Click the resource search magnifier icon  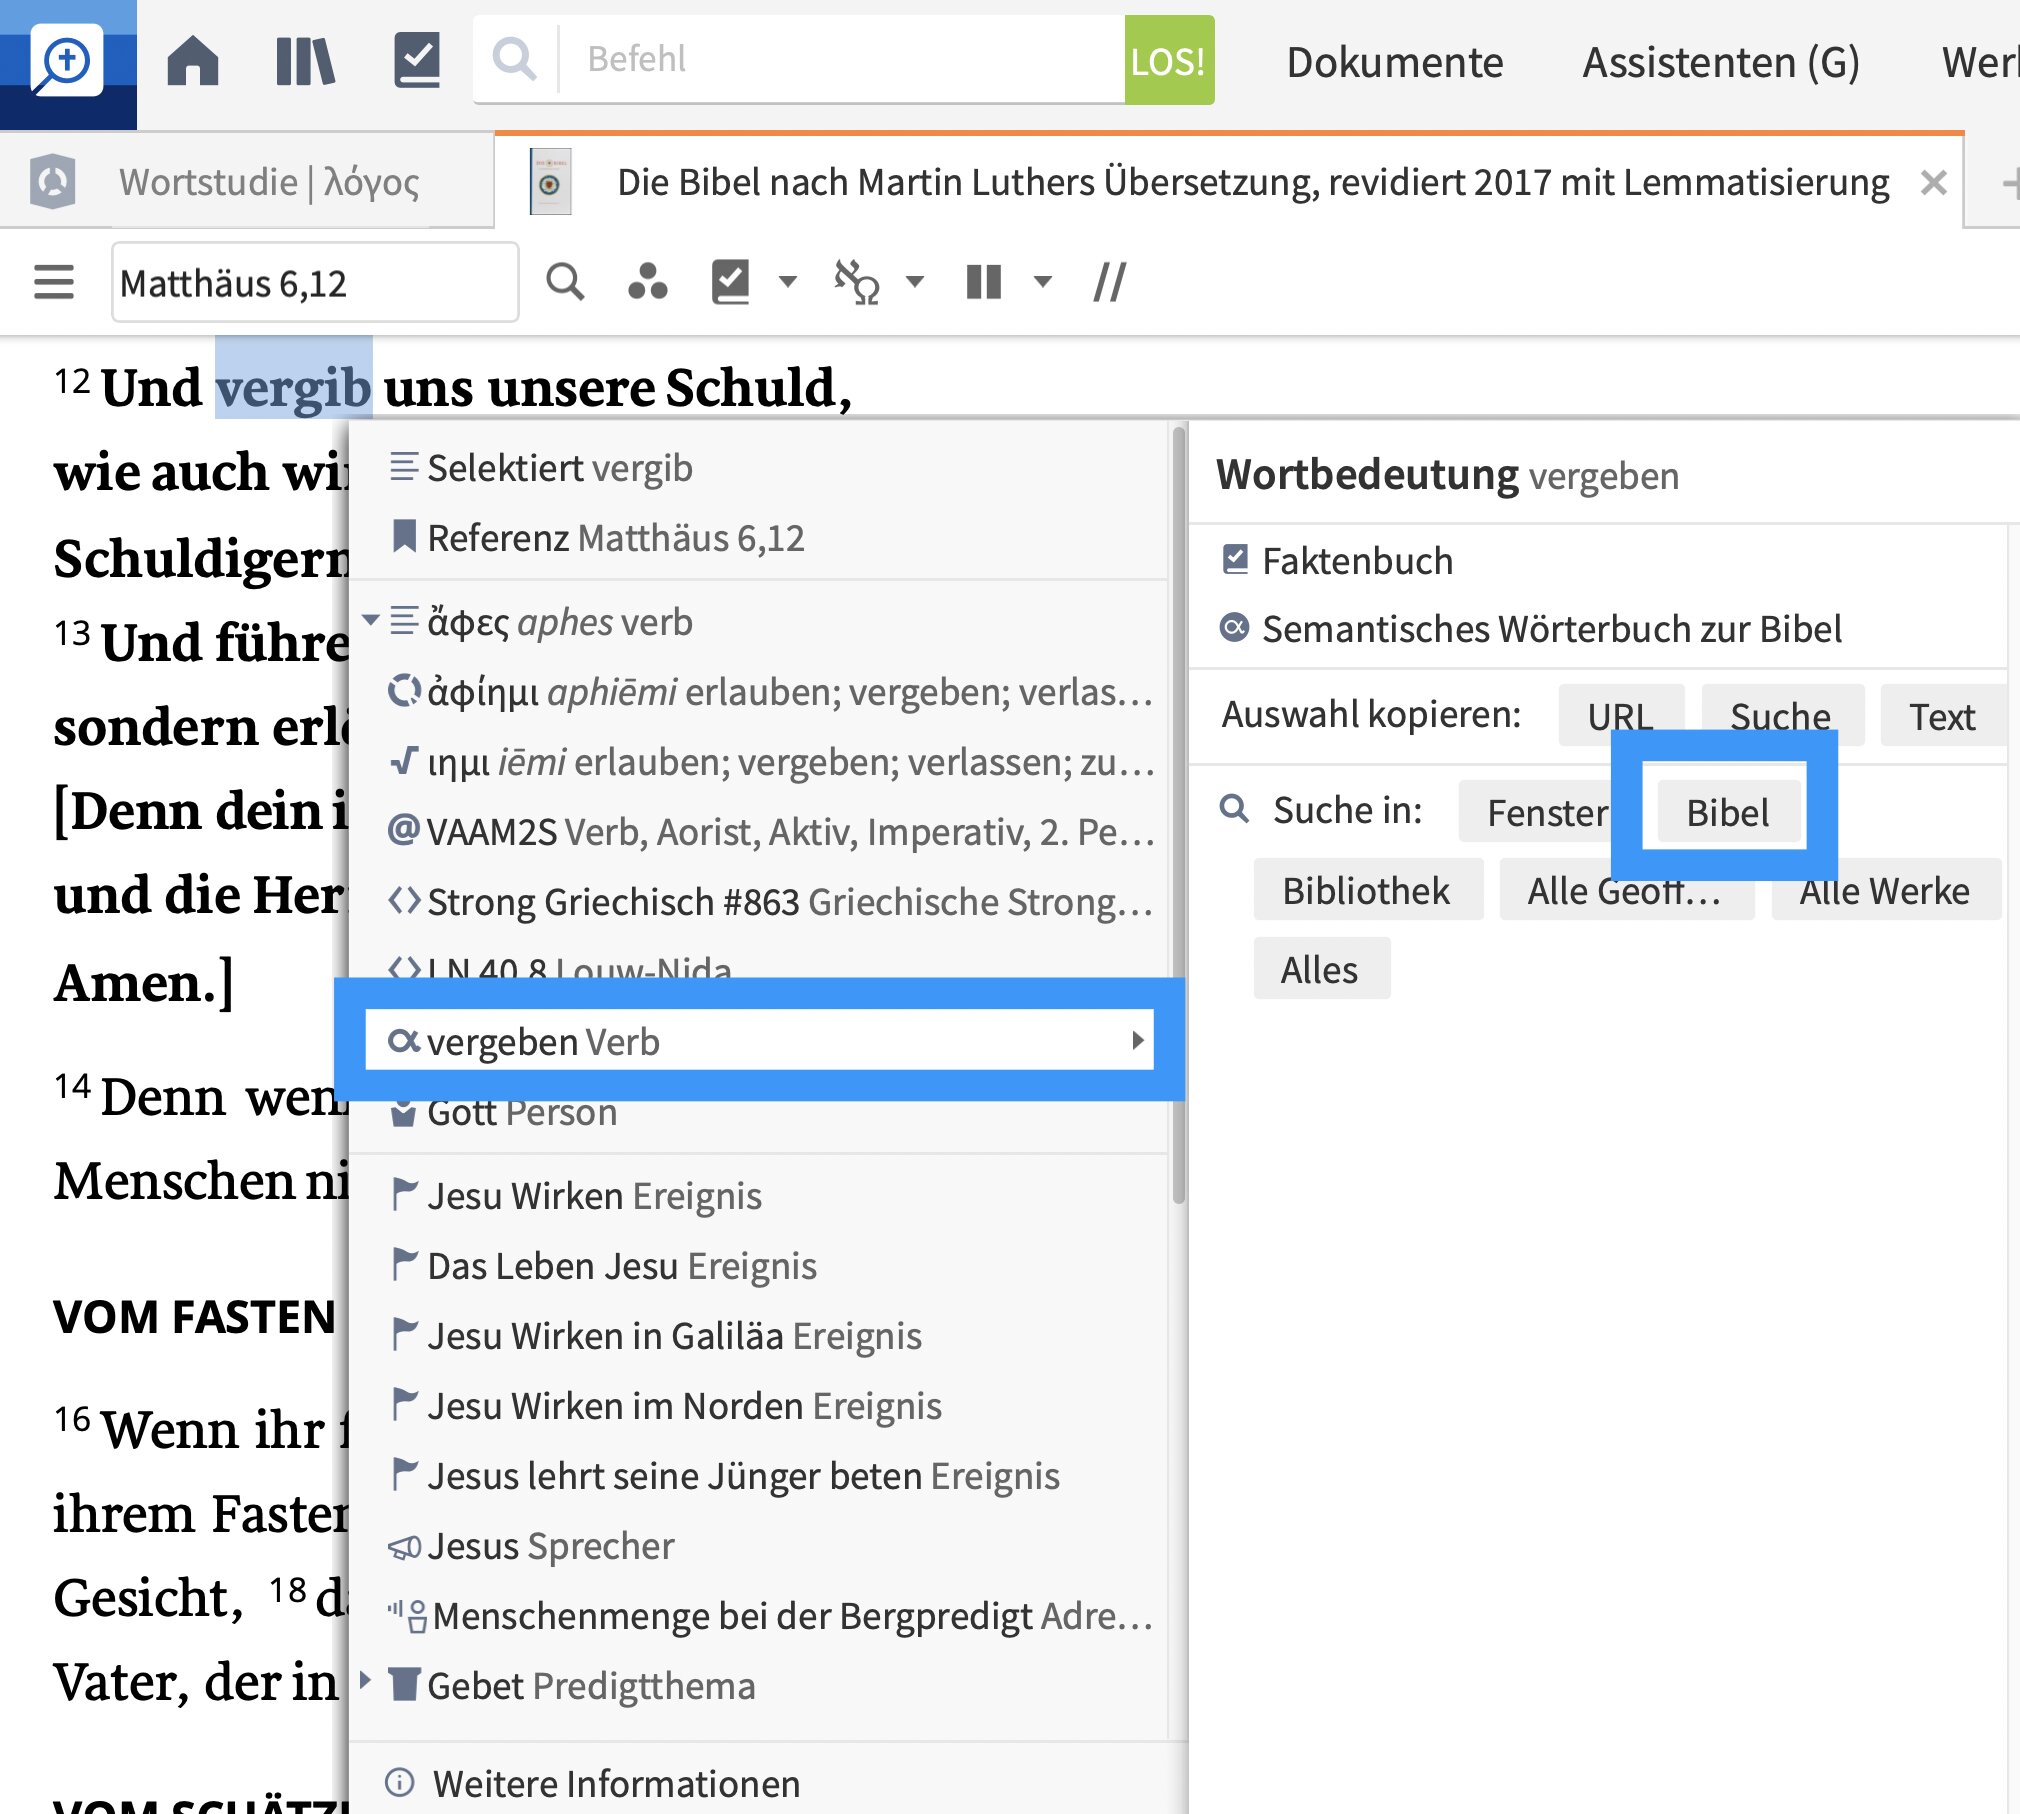(565, 283)
